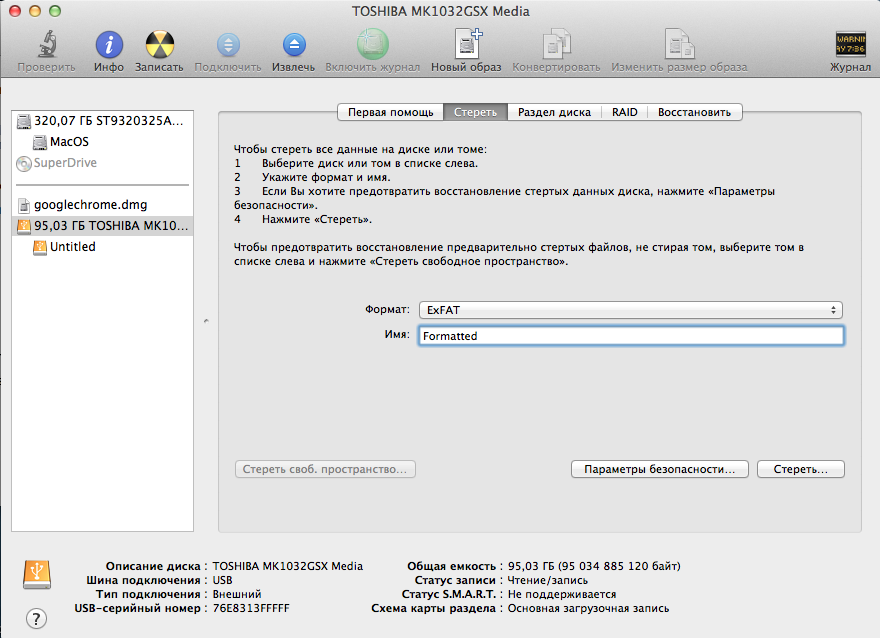Click the Untitled volume orange icon

click(39, 247)
